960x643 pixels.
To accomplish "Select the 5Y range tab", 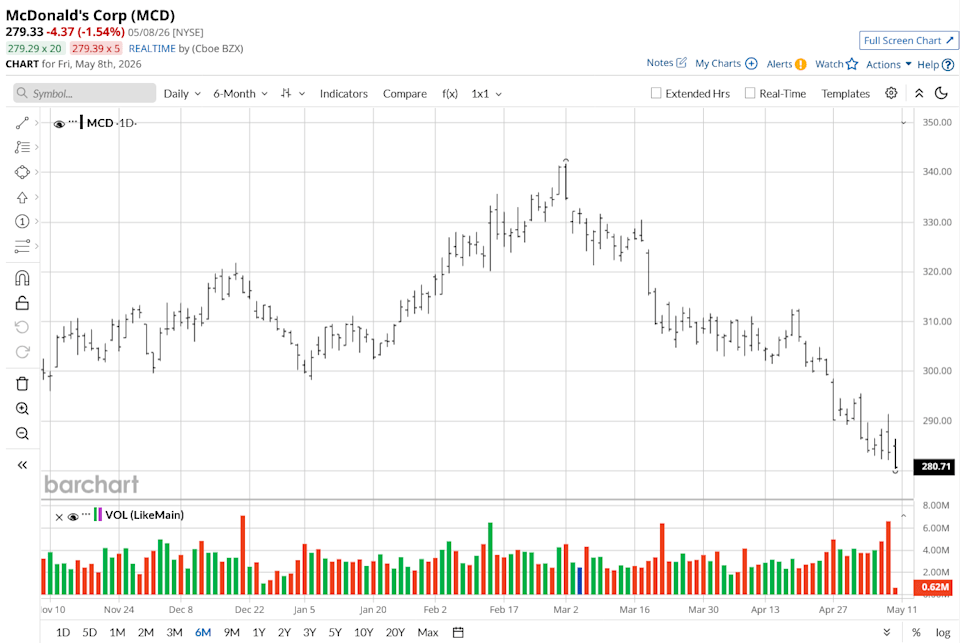I will click(x=335, y=632).
